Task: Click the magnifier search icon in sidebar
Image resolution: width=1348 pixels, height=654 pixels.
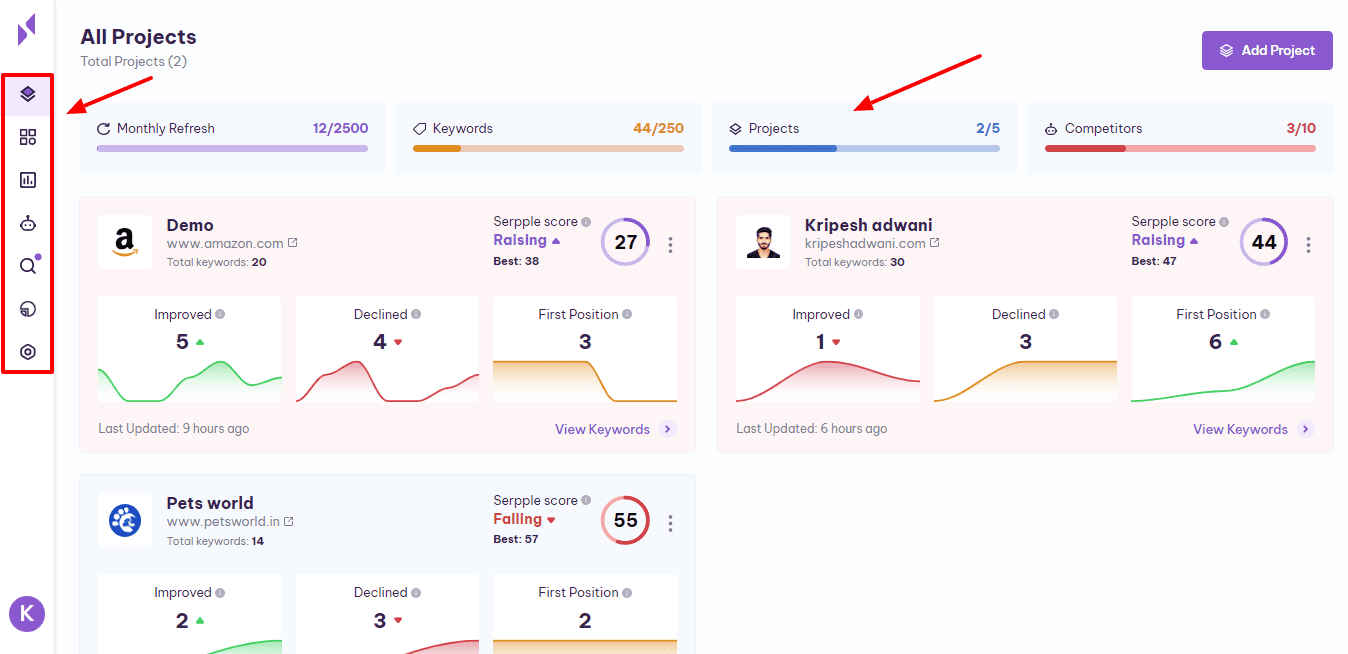Action: pyautogui.click(x=28, y=266)
